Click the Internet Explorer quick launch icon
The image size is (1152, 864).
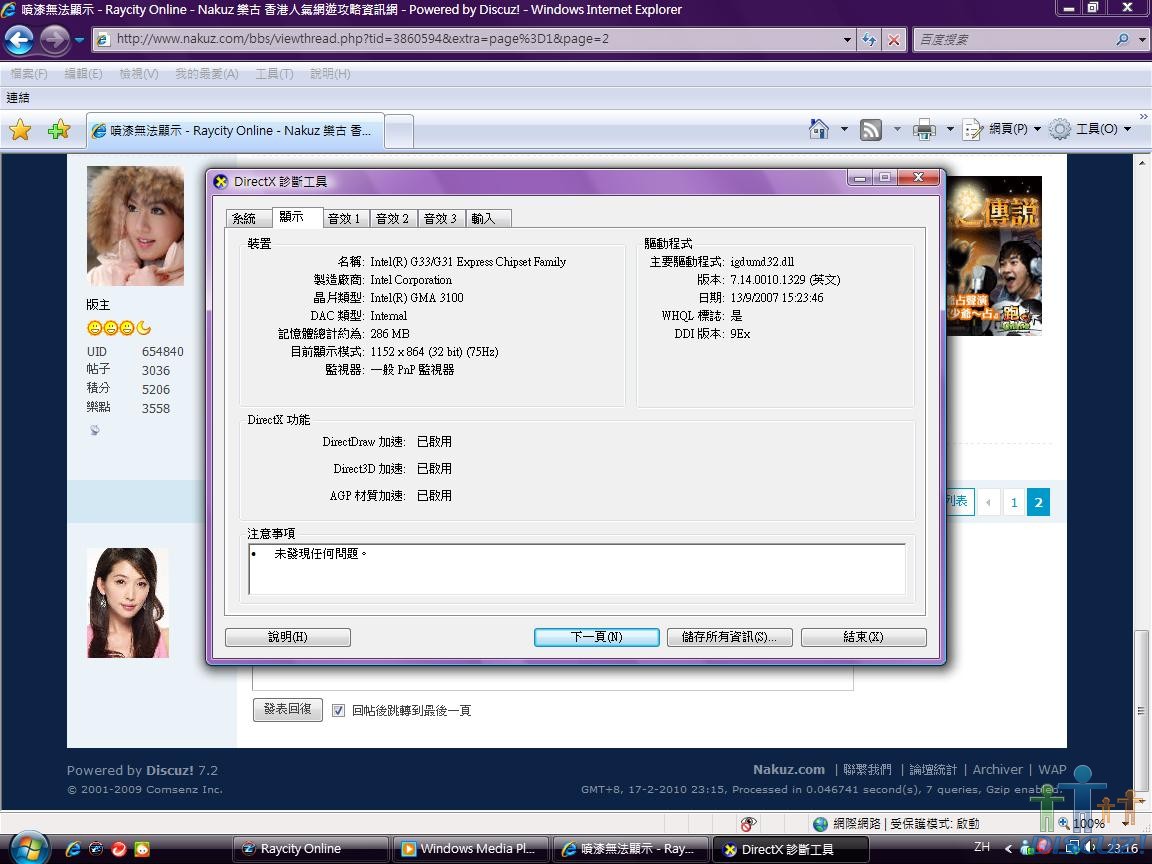pyautogui.click(x=73, y=849)
